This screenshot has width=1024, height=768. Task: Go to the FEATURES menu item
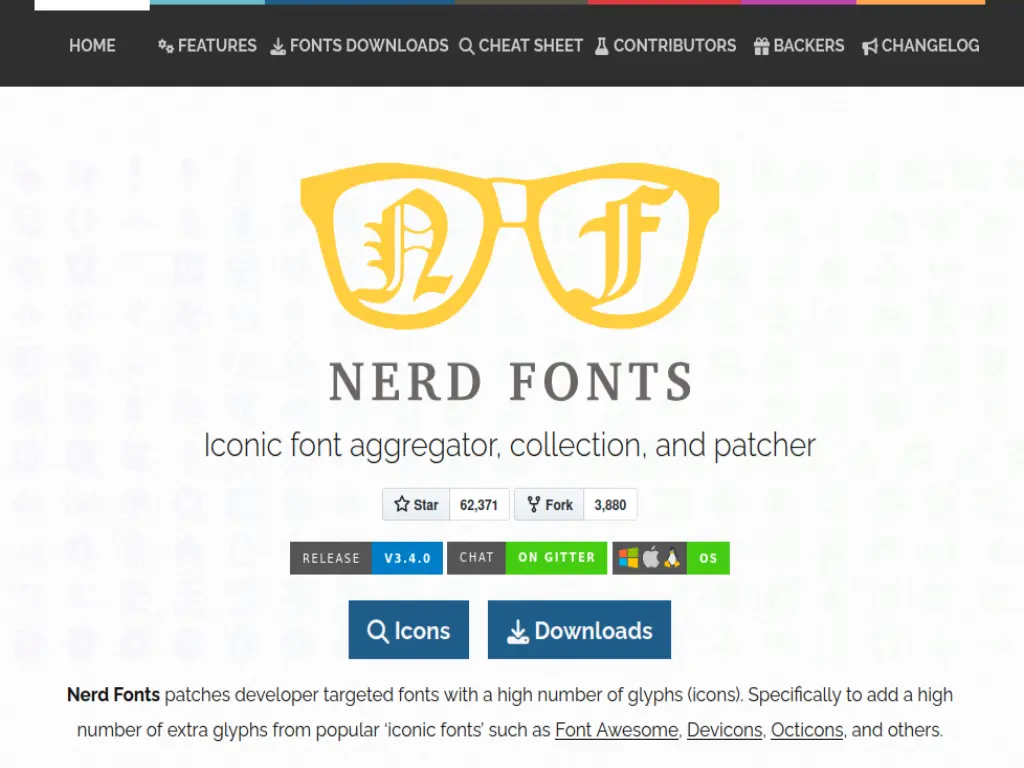coord(207,46)
